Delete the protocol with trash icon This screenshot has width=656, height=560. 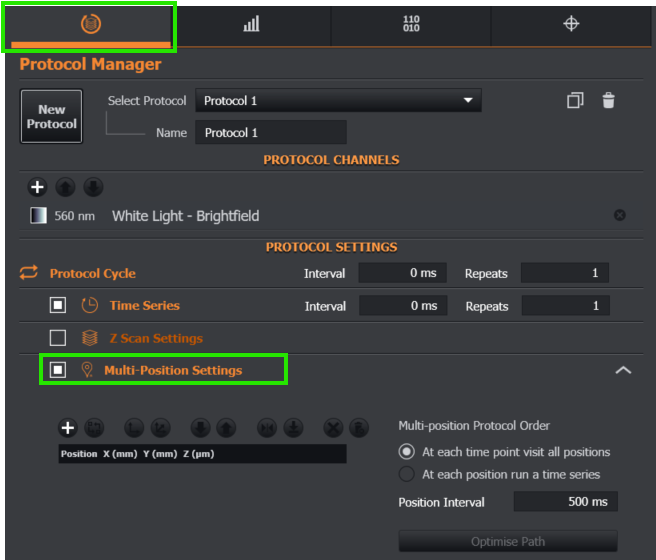[608, 100]
